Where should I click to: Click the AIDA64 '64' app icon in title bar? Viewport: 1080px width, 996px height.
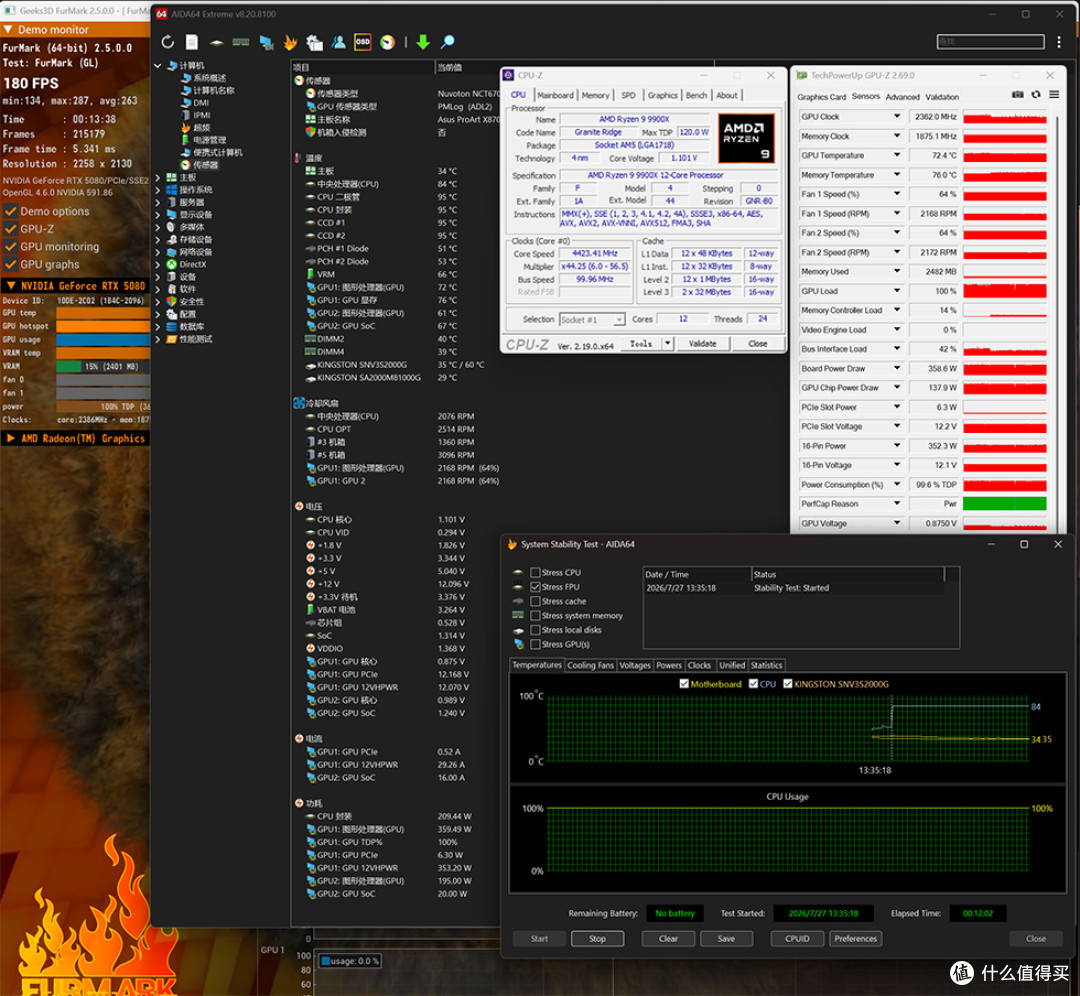[x=162, y=14]
